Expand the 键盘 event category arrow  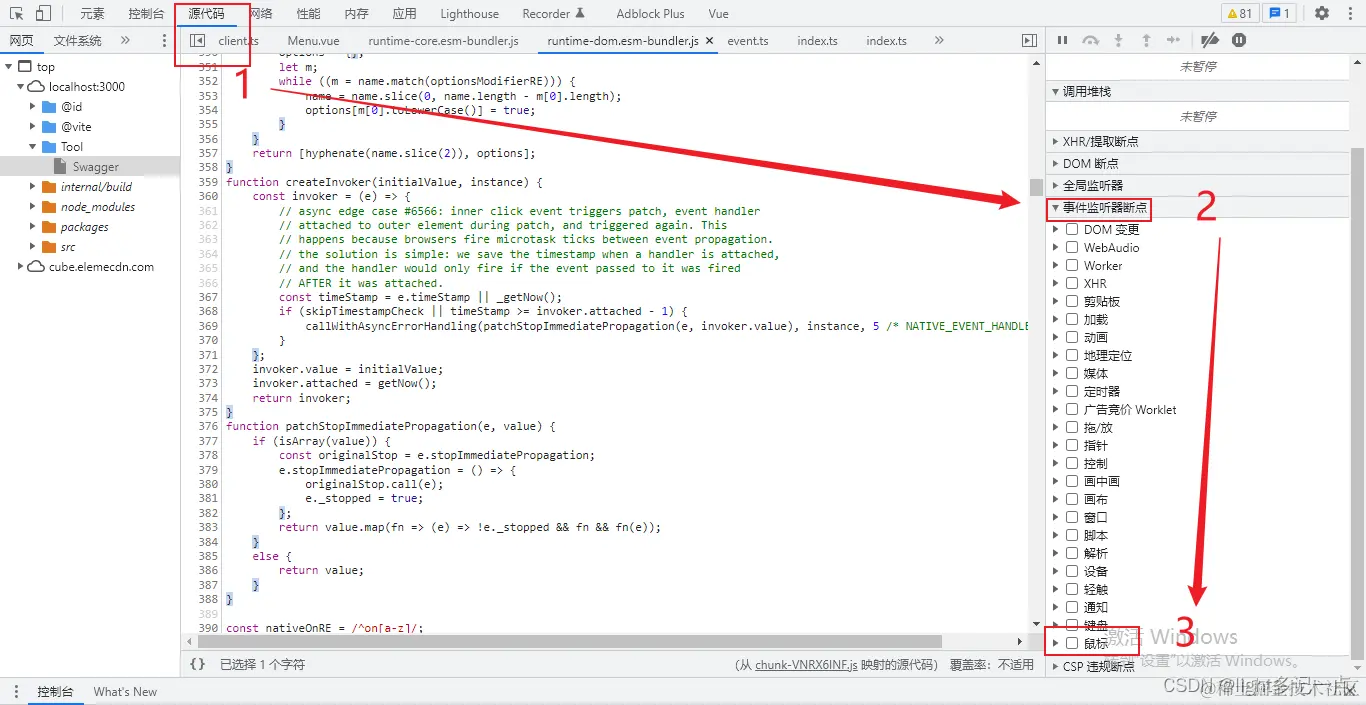click(x=1056, y=625)
